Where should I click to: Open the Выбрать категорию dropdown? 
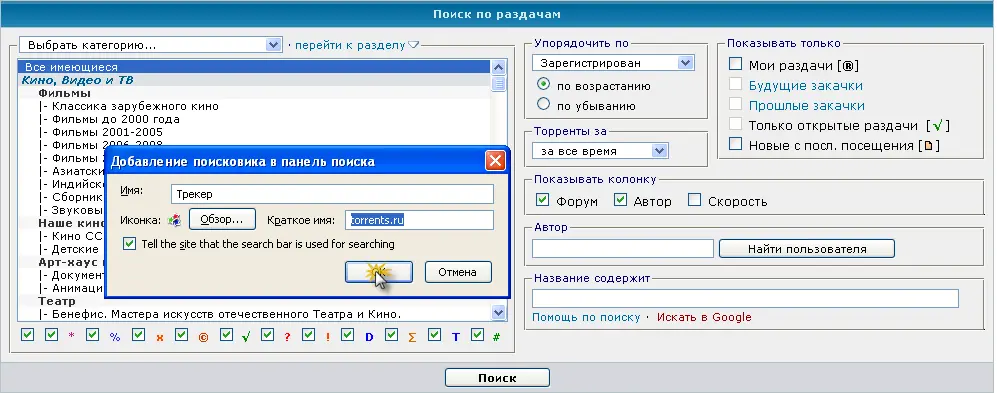coord(151,45)
